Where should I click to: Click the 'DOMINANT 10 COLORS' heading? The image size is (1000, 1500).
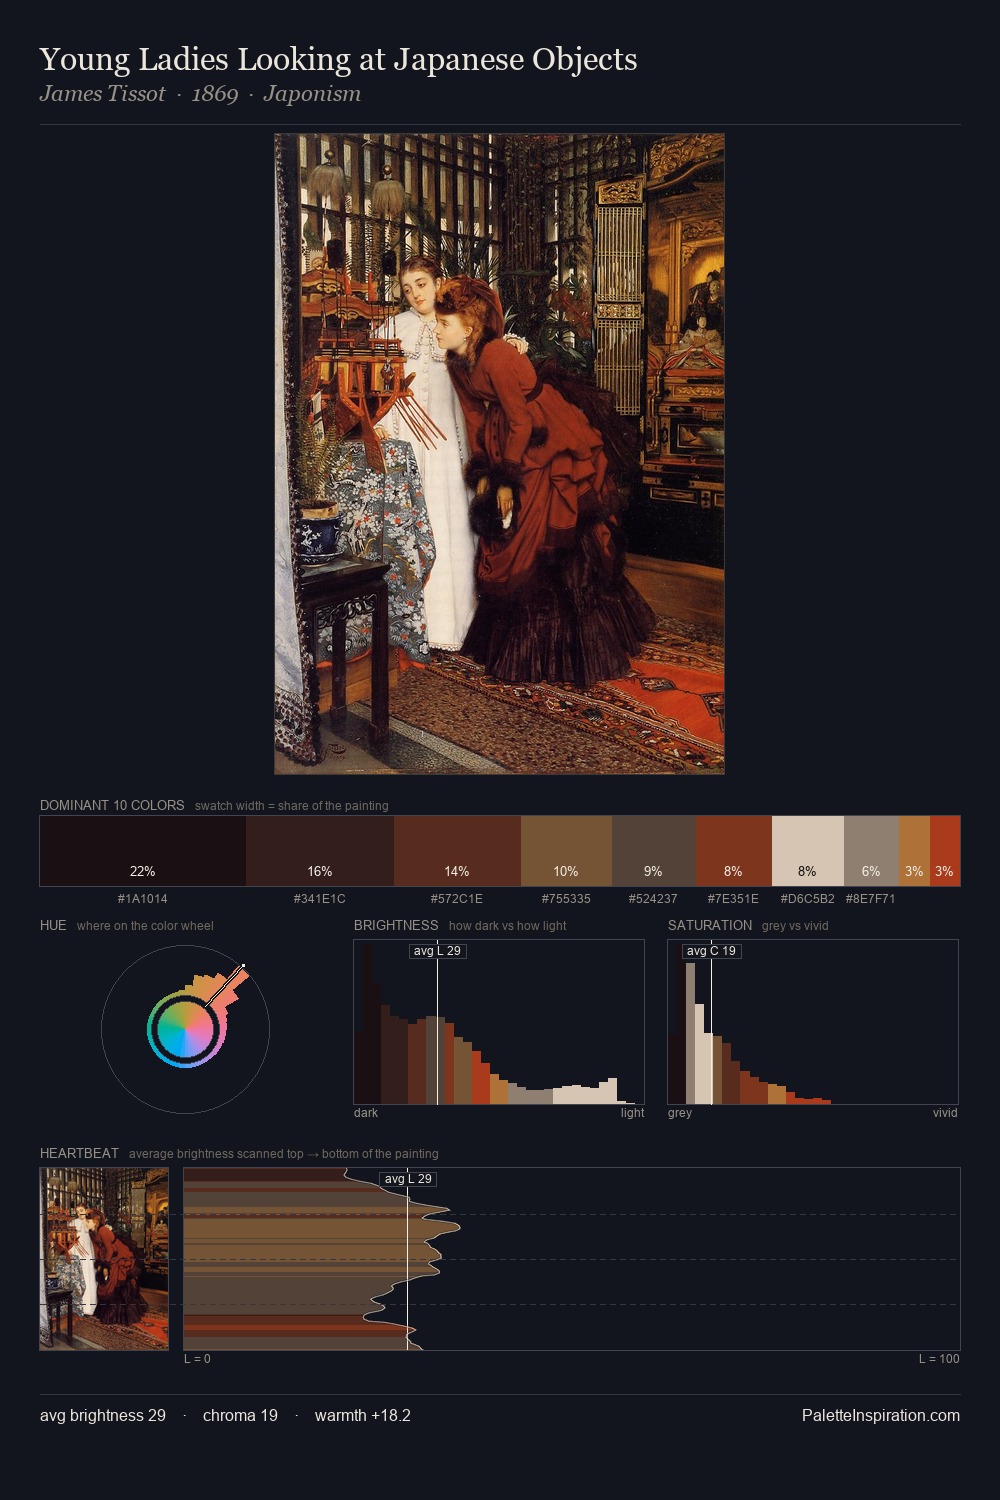[x=112, y=805]
